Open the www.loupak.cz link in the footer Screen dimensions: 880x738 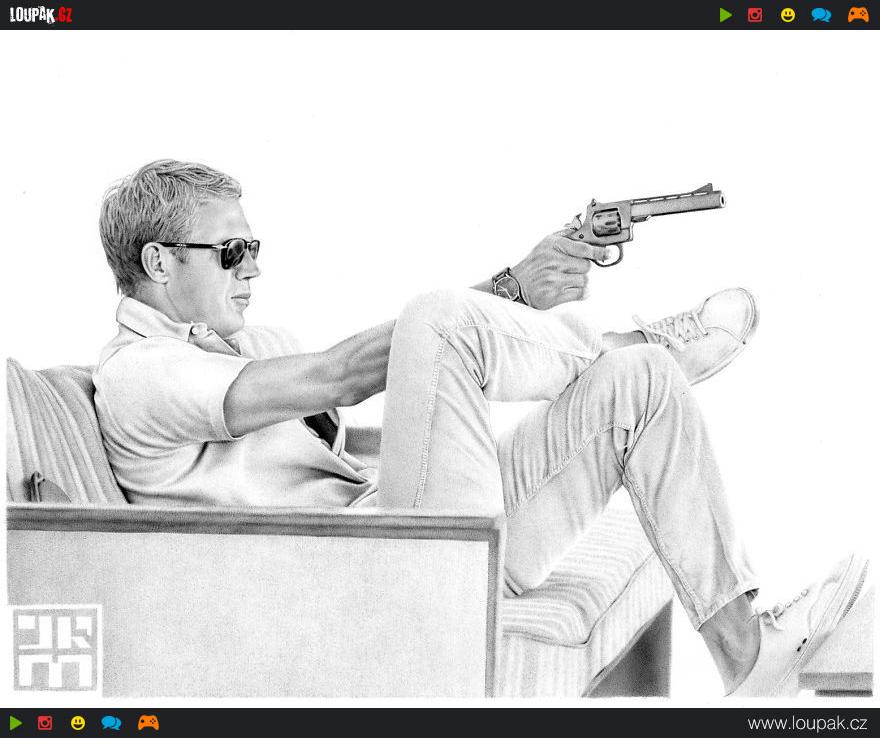[x=807, y=723]
